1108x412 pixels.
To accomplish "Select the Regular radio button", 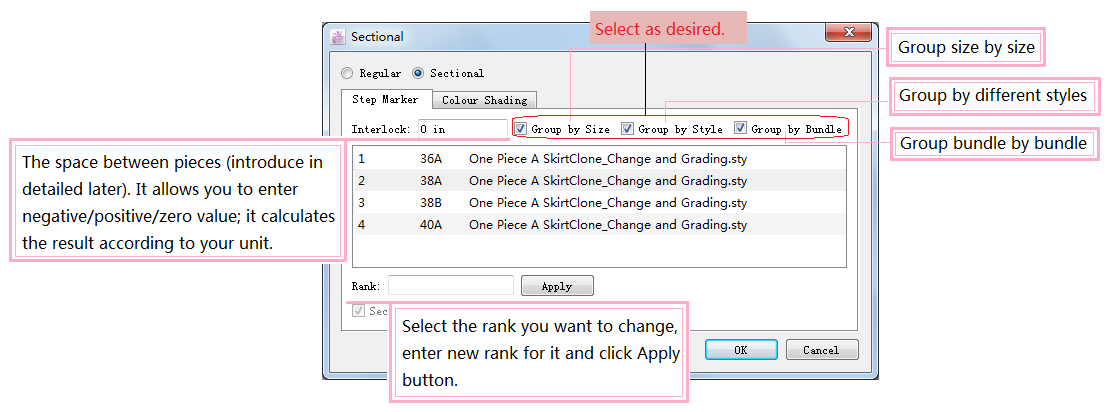I will coord(347,73).
